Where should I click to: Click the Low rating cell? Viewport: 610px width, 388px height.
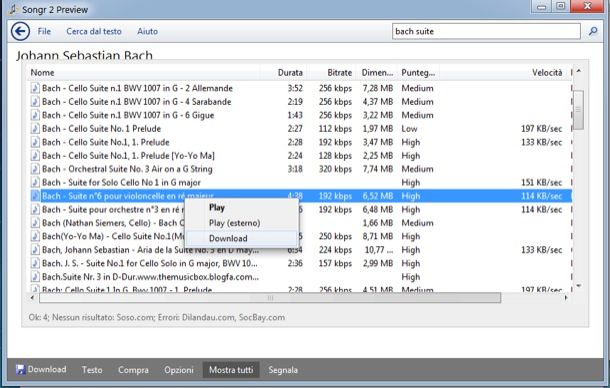[x=409, y=128]
